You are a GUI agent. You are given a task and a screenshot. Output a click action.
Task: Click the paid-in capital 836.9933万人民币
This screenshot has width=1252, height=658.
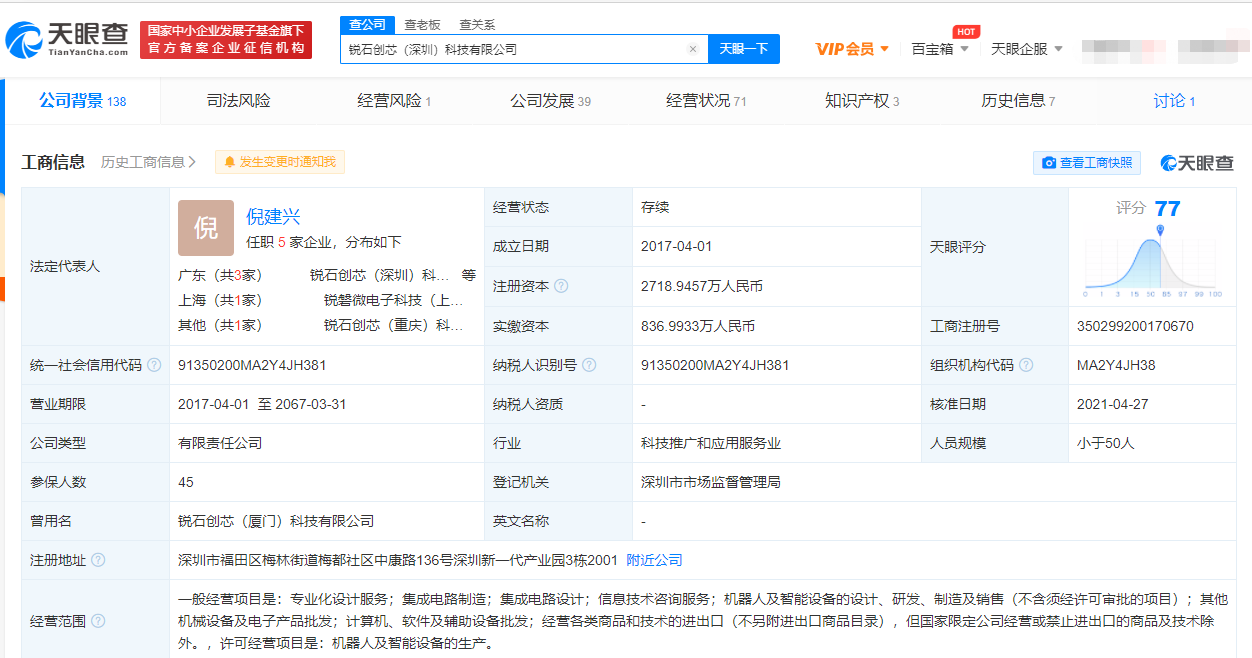coord(698,326)
